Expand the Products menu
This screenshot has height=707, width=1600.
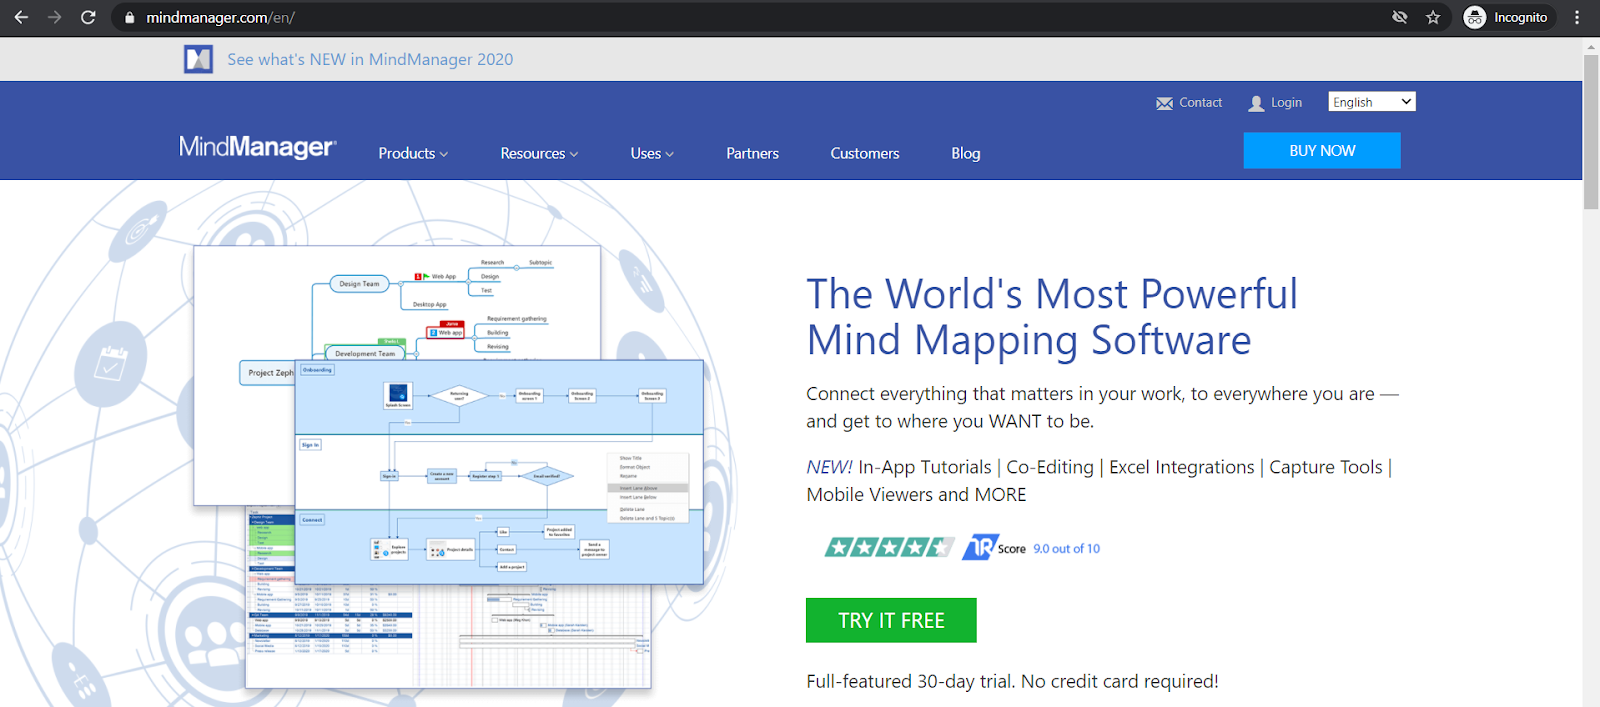413,153
